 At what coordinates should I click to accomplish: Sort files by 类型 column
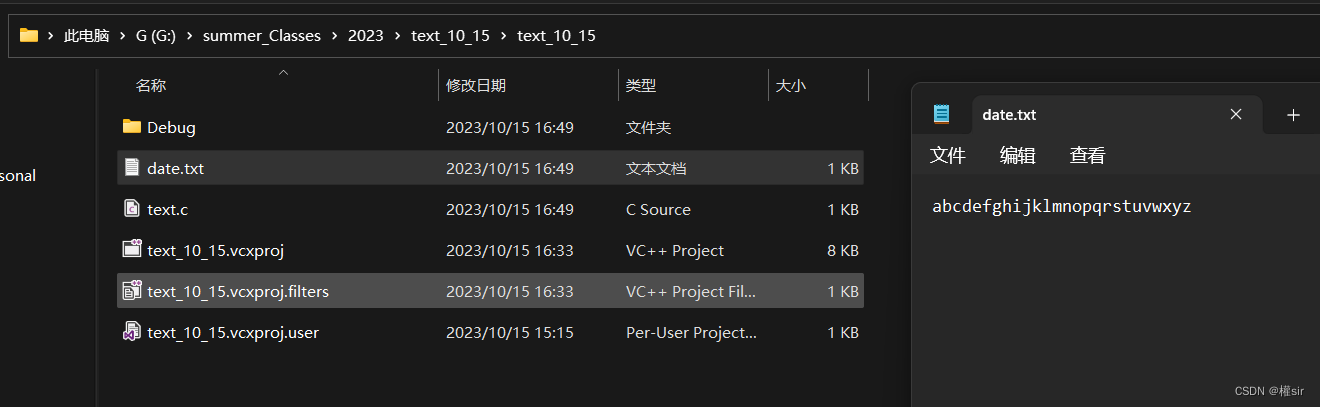pyautogui.click(x=641, y=86)
